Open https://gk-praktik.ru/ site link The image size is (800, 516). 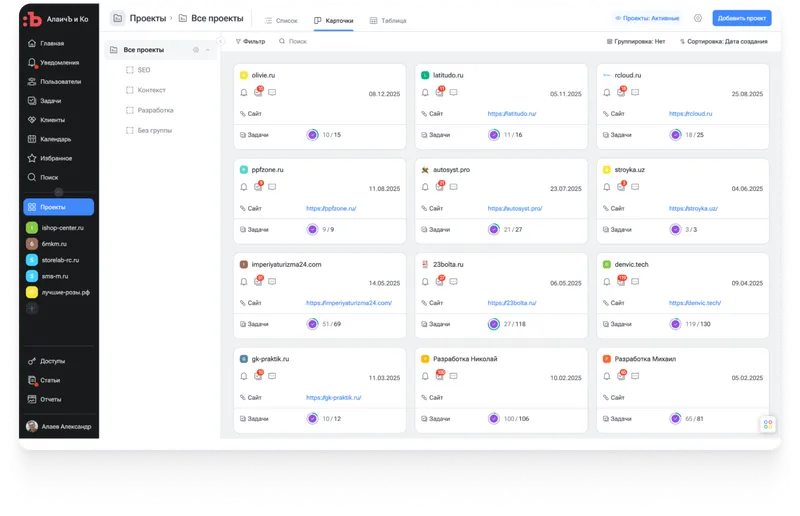[334, 398]
